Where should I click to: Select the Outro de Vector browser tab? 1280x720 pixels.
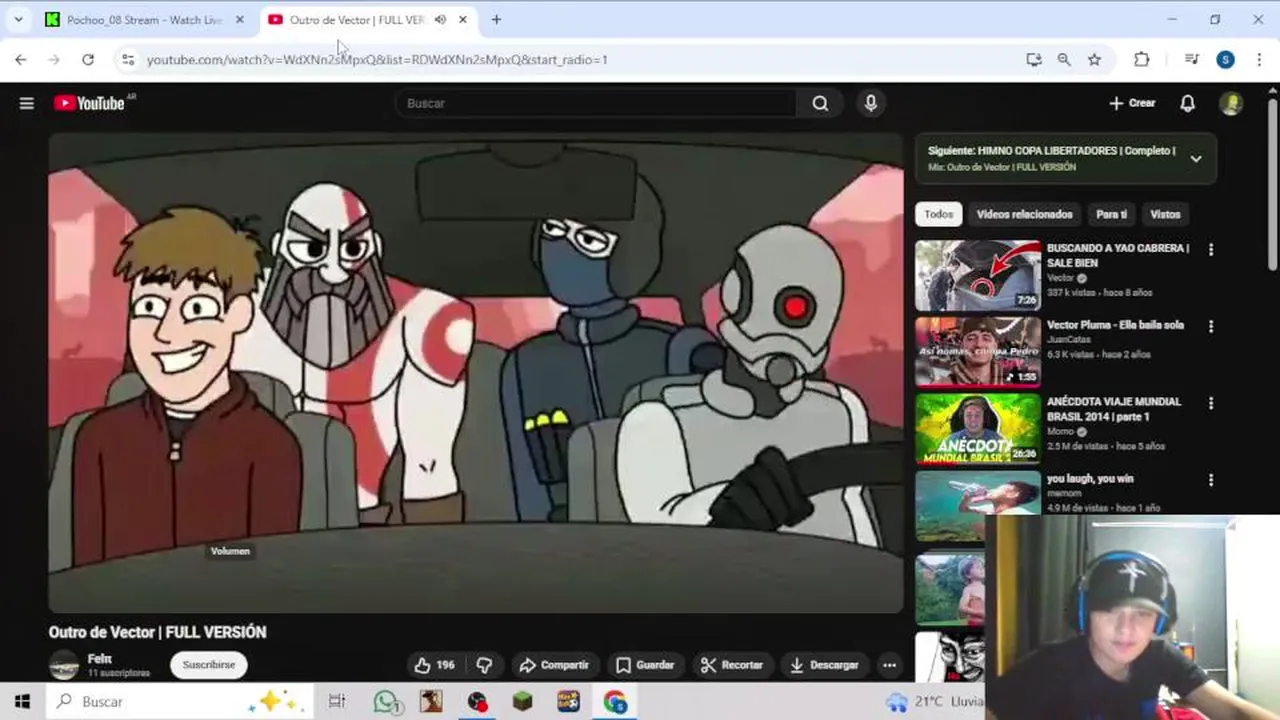coord(358,19)
